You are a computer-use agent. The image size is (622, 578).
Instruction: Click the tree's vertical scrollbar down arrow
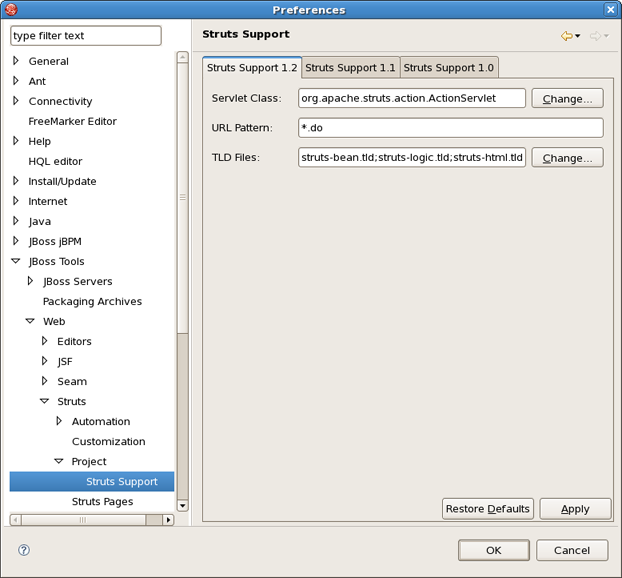(182, 506)
